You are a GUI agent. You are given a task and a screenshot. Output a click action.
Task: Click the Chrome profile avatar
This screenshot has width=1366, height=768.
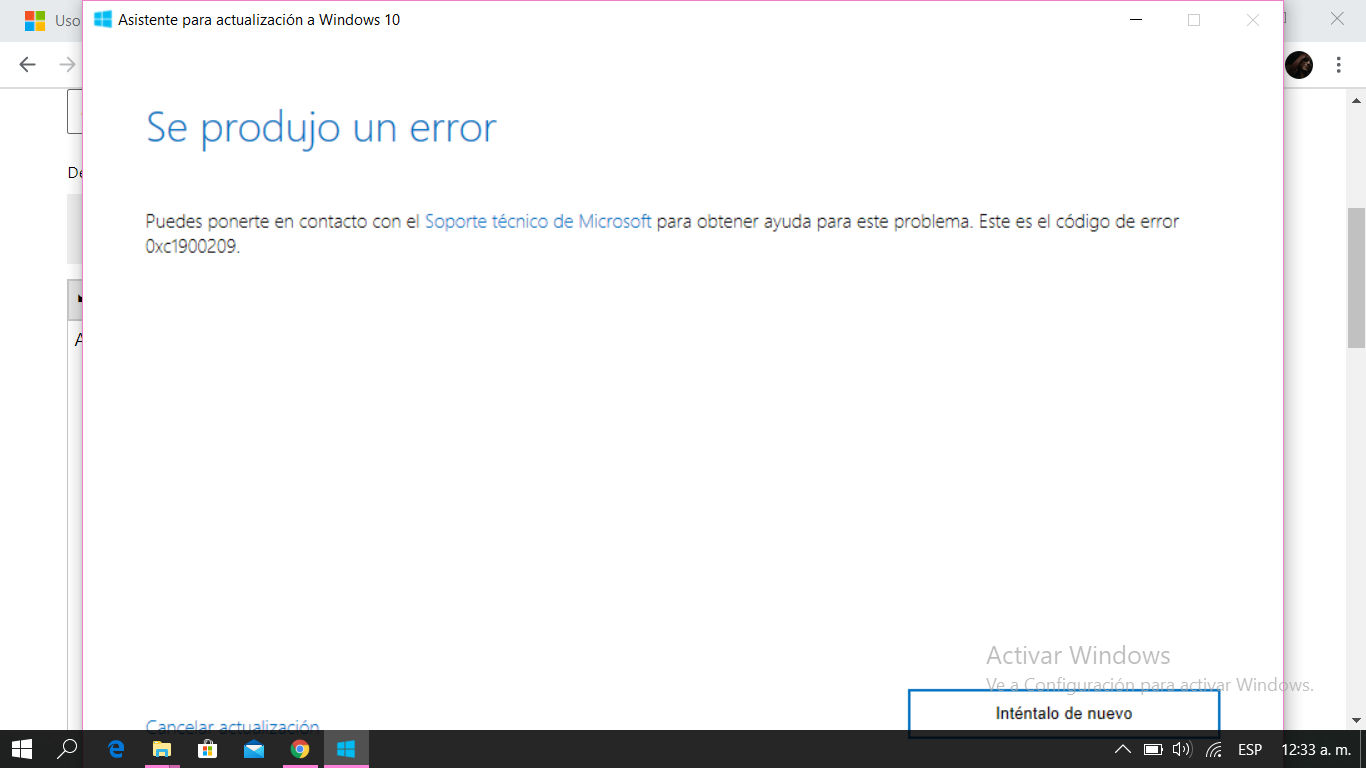point(1299,65)
